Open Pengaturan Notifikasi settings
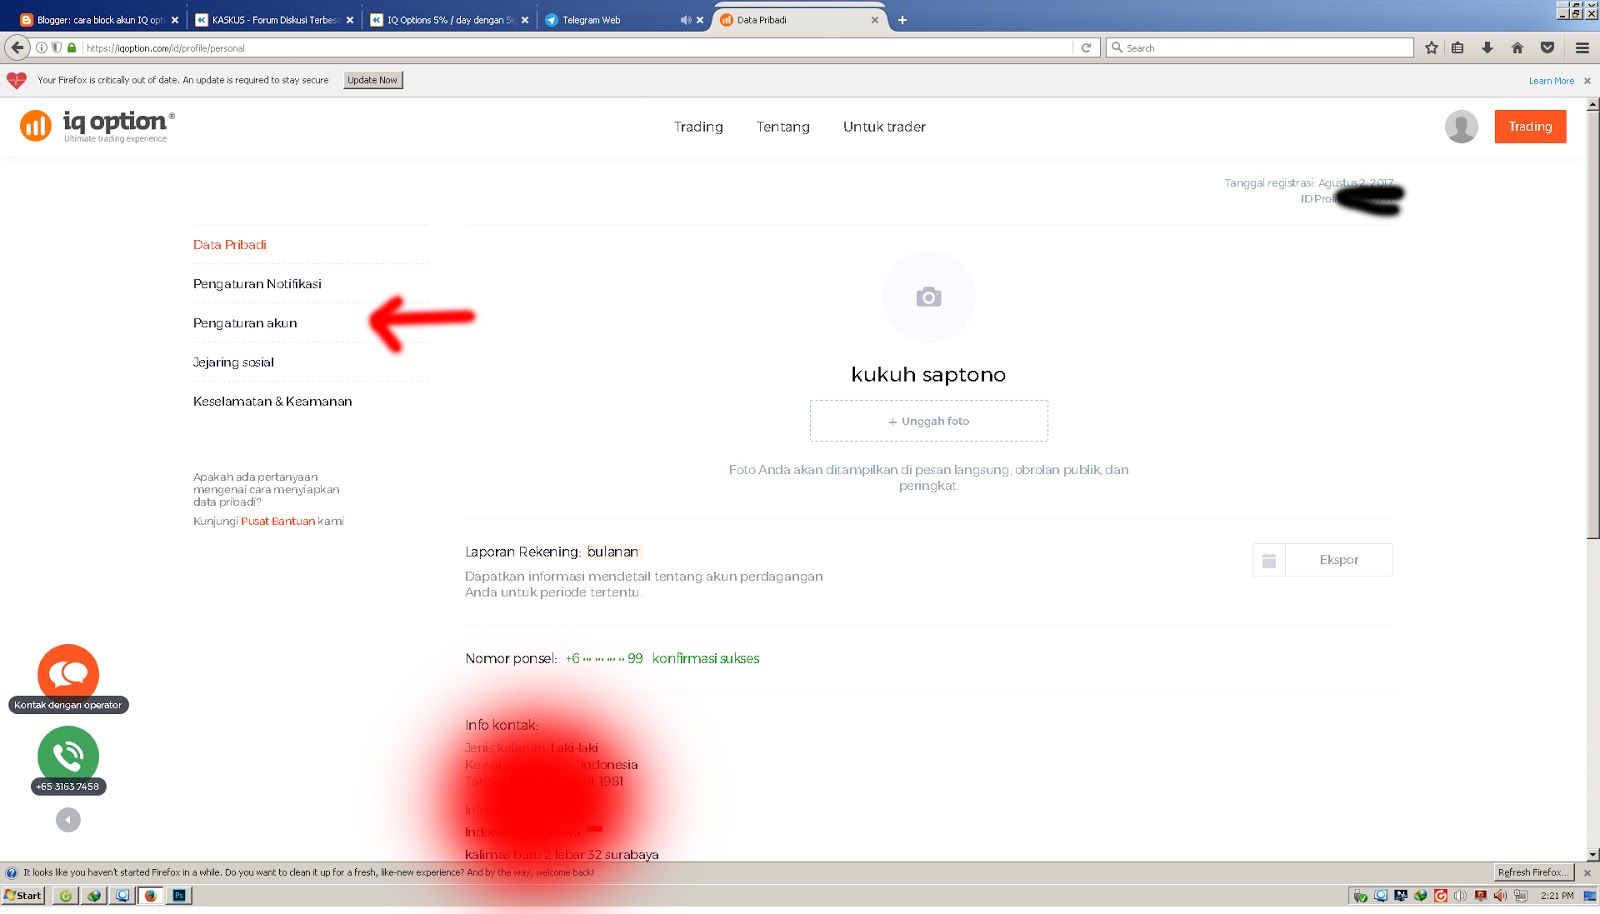Image resolution: width=1600 pixels, height=914 pixels. pyautogui.click(x=257, y=284)
